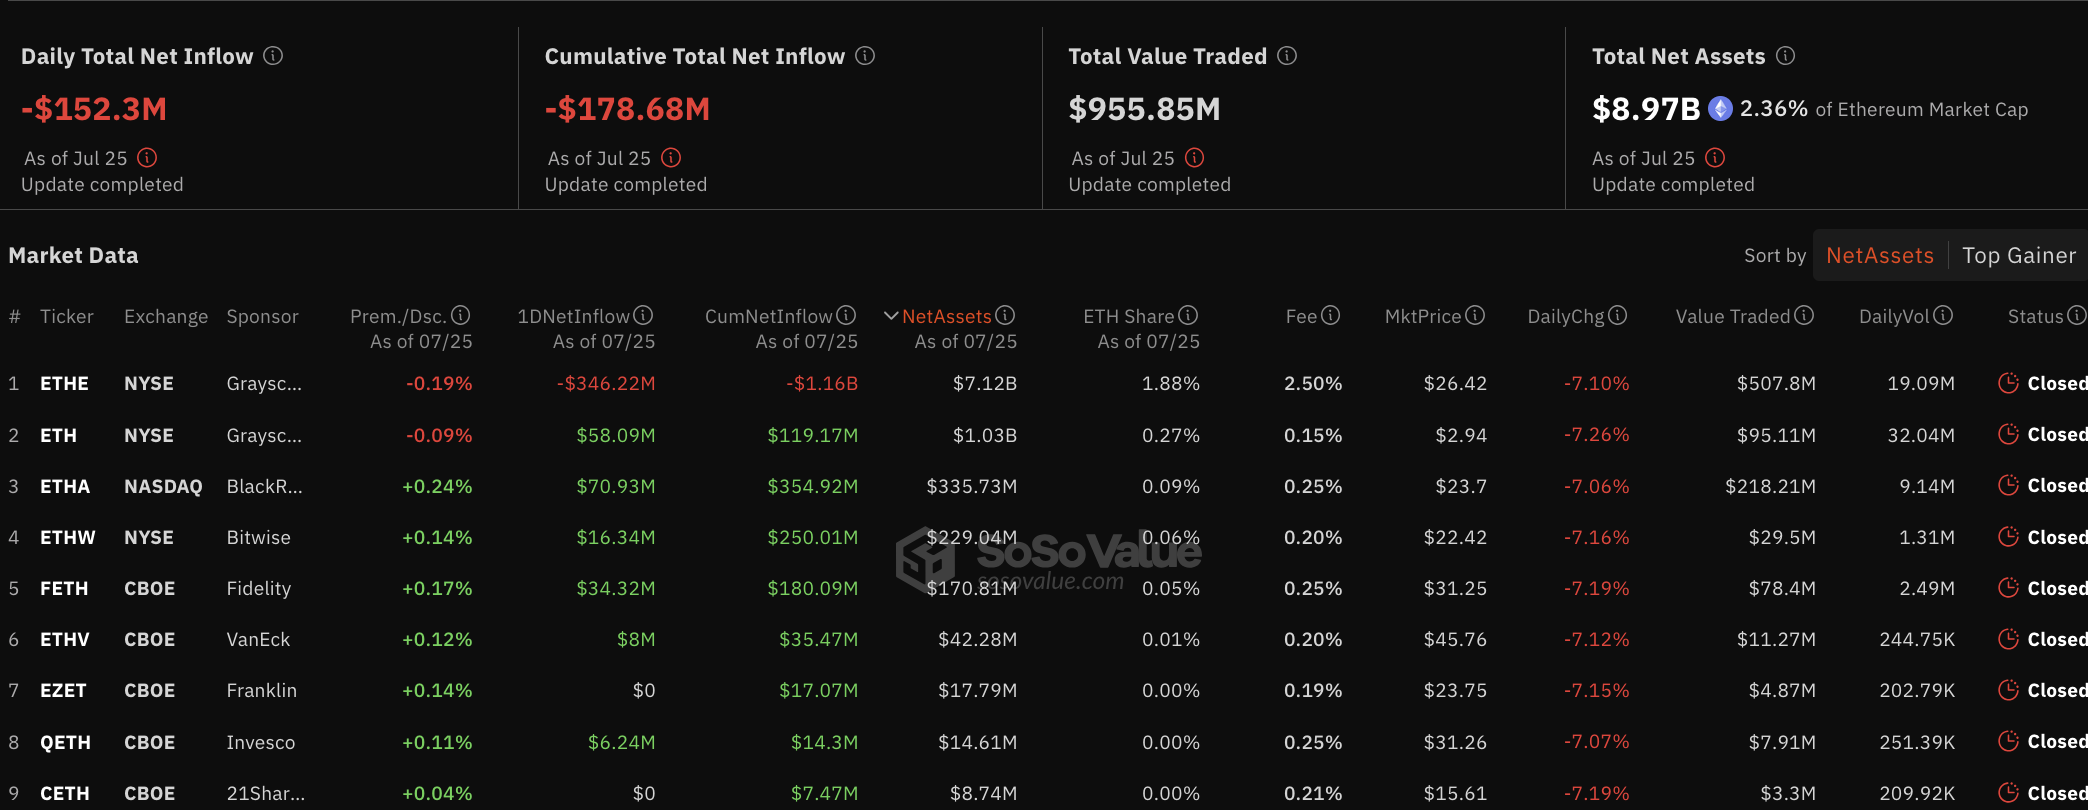Click the -$178.68M cumulative inflow figure
The height and width of the screenshot is (810, 2088).
pyautogui.click(x=627, y=109)
